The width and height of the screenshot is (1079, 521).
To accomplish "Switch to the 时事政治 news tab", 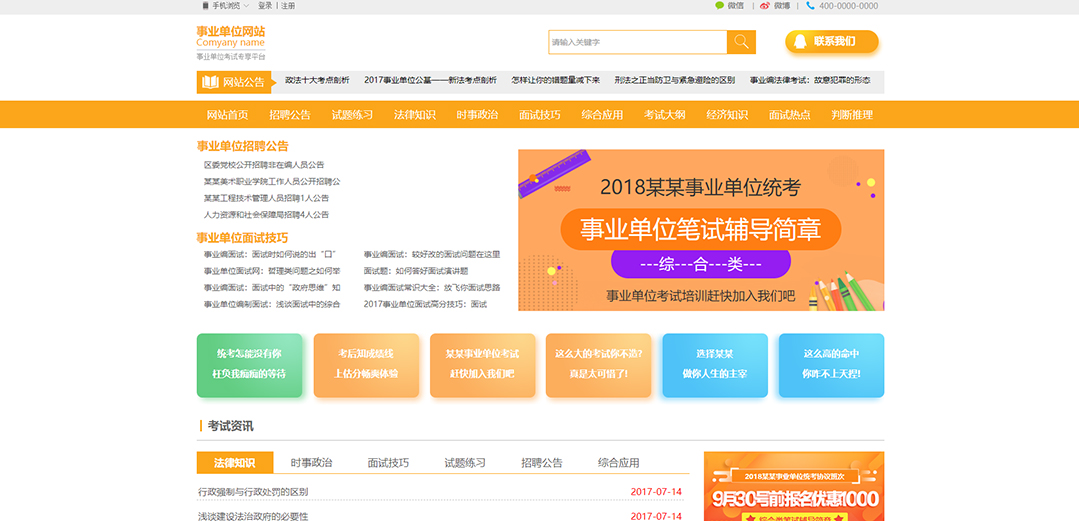I will tap(311, 463).
